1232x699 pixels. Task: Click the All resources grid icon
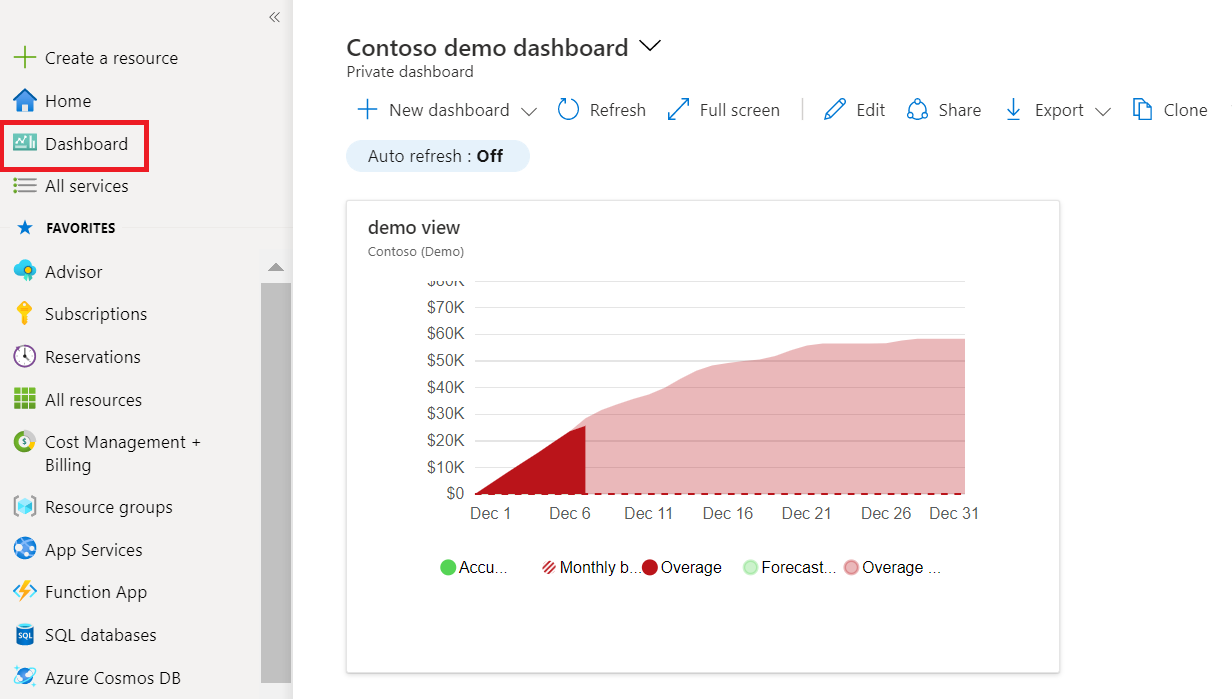tap(25, 400)
